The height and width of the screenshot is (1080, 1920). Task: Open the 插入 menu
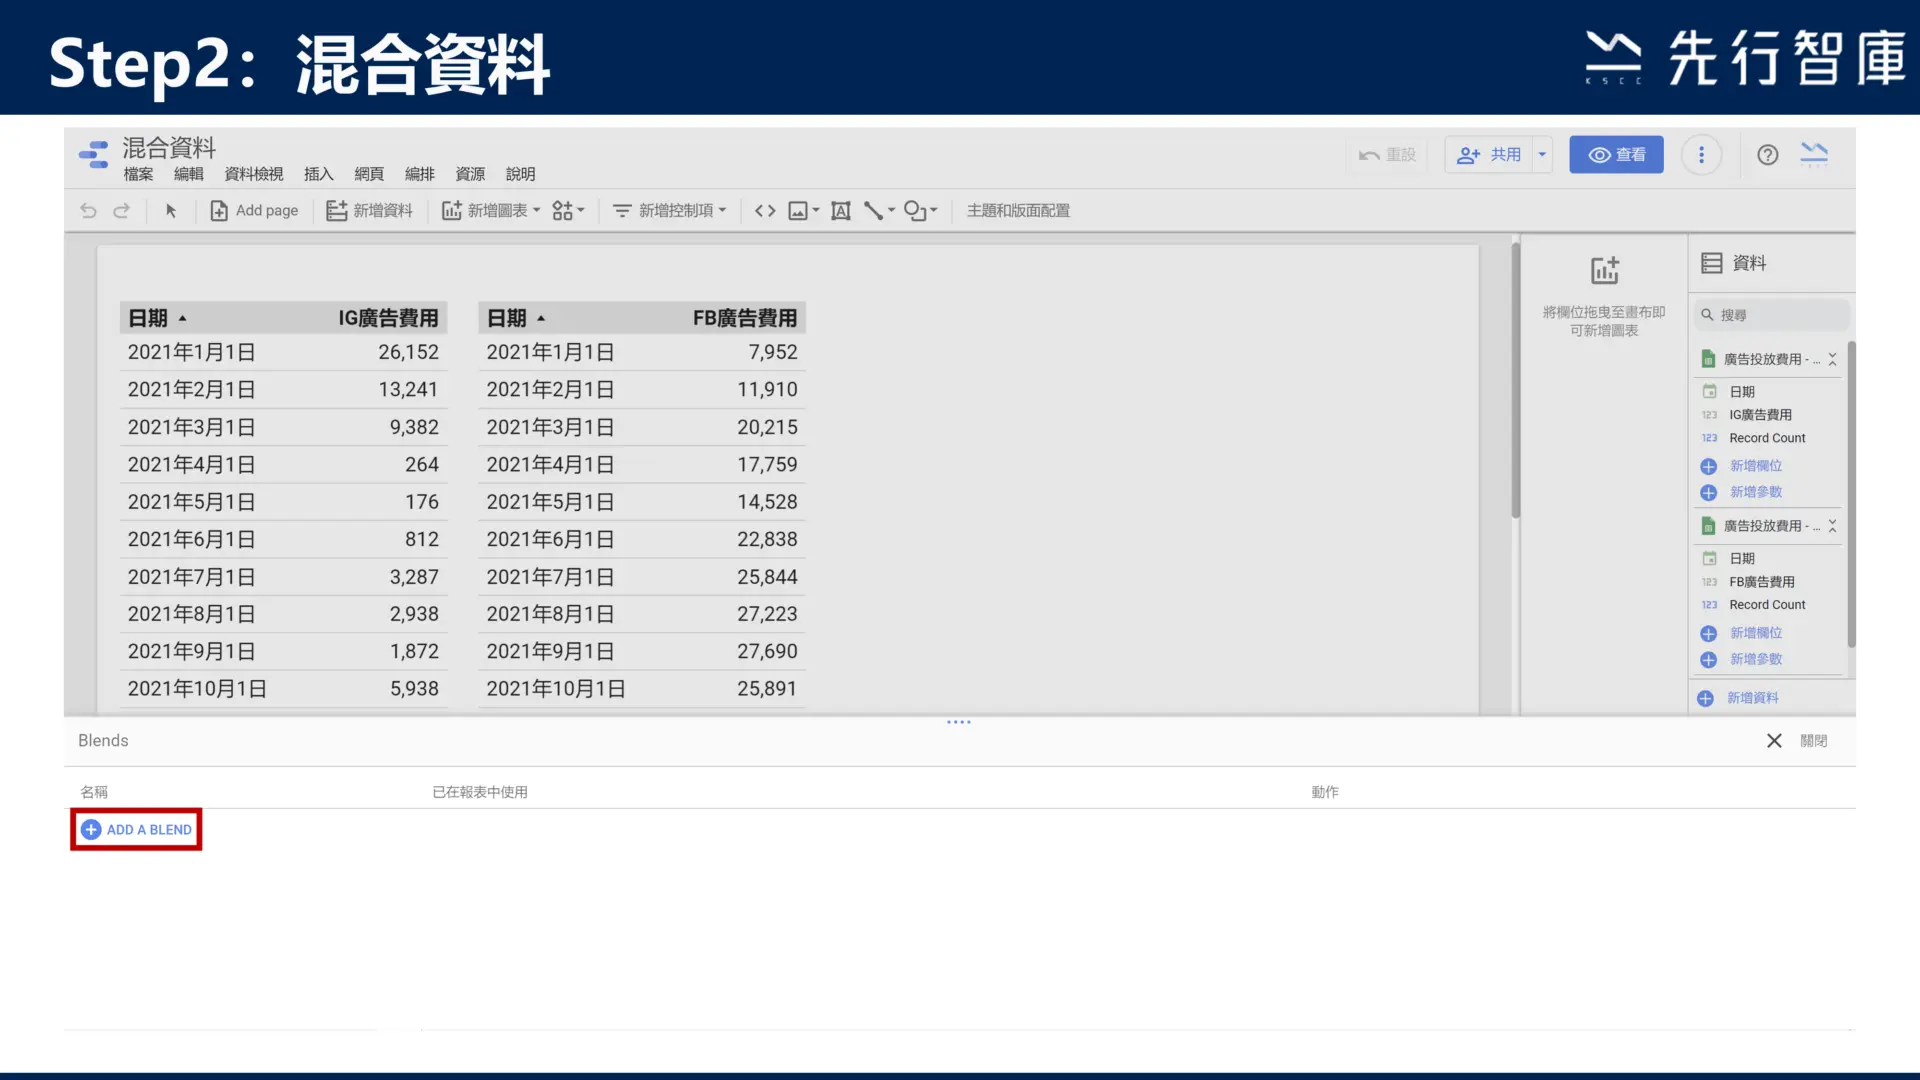point(318,174)
